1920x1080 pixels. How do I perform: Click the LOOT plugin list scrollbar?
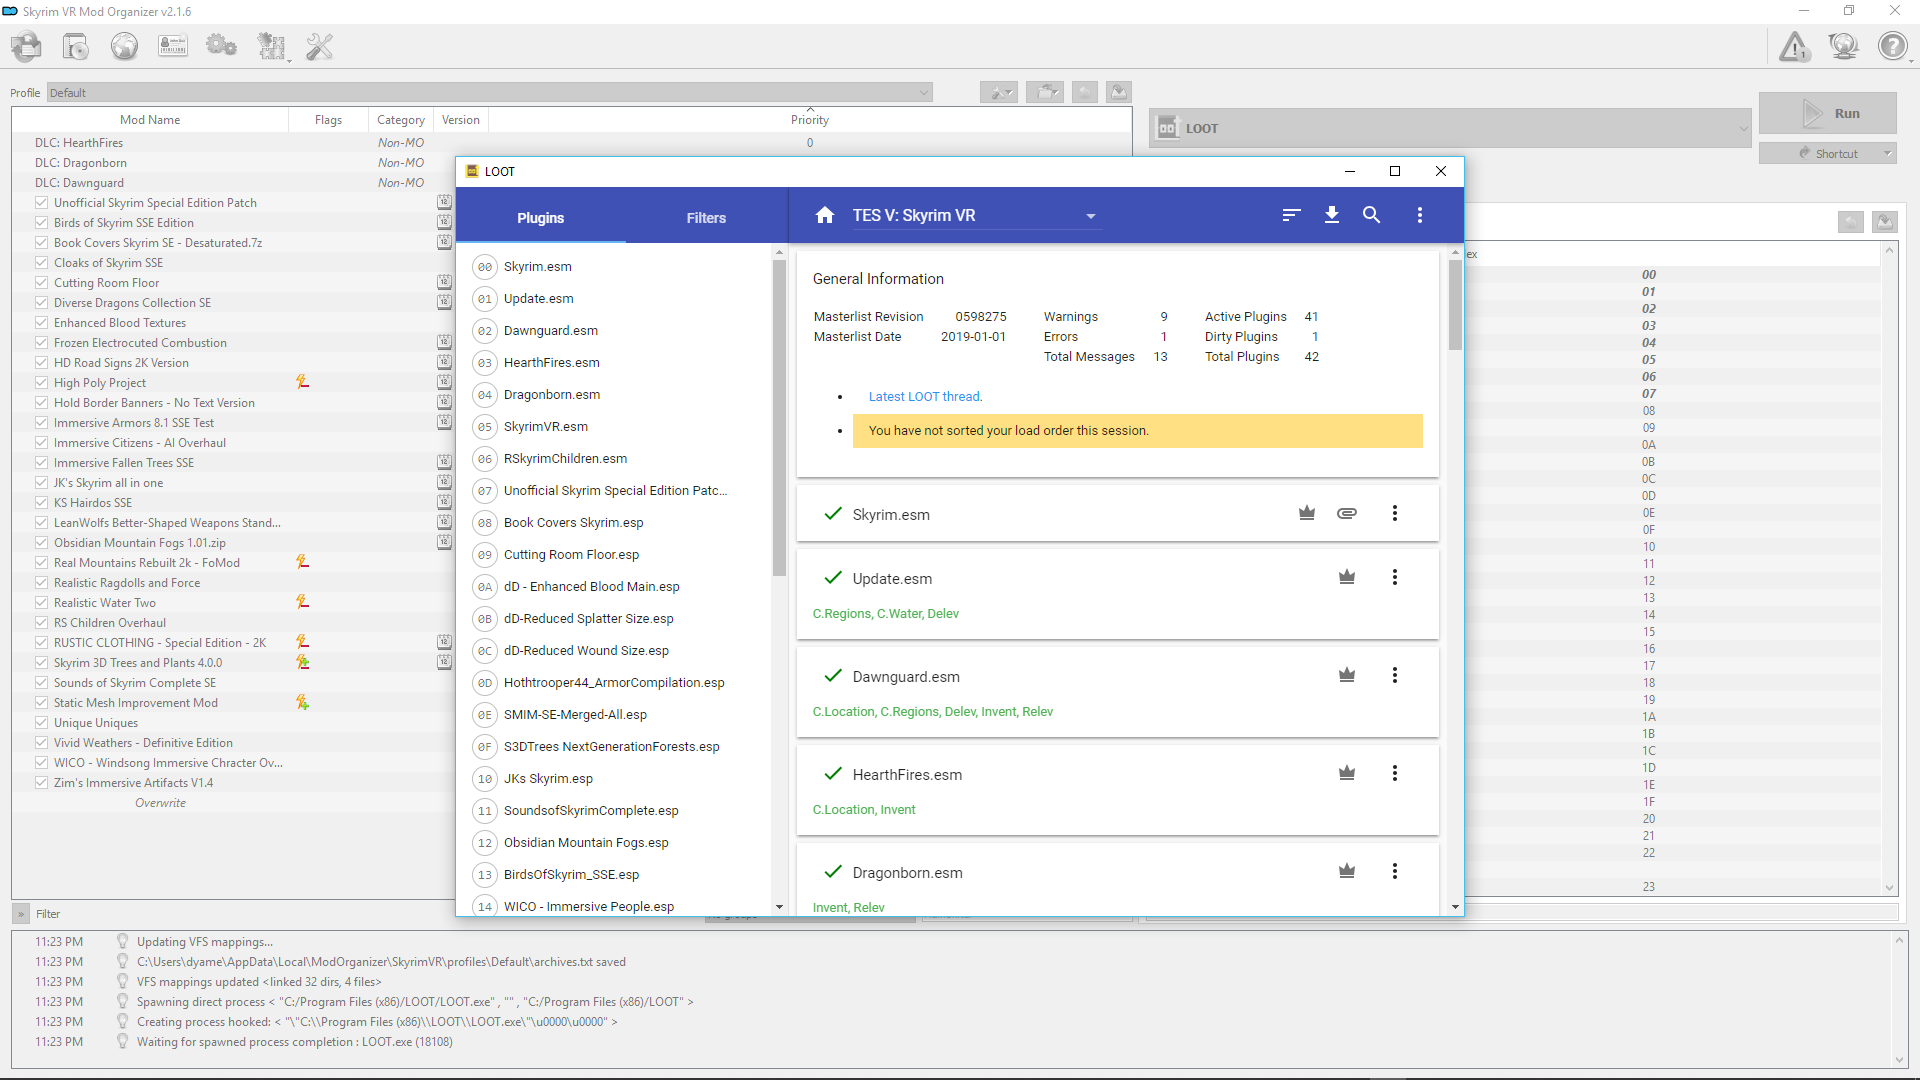tap(779, 417)
